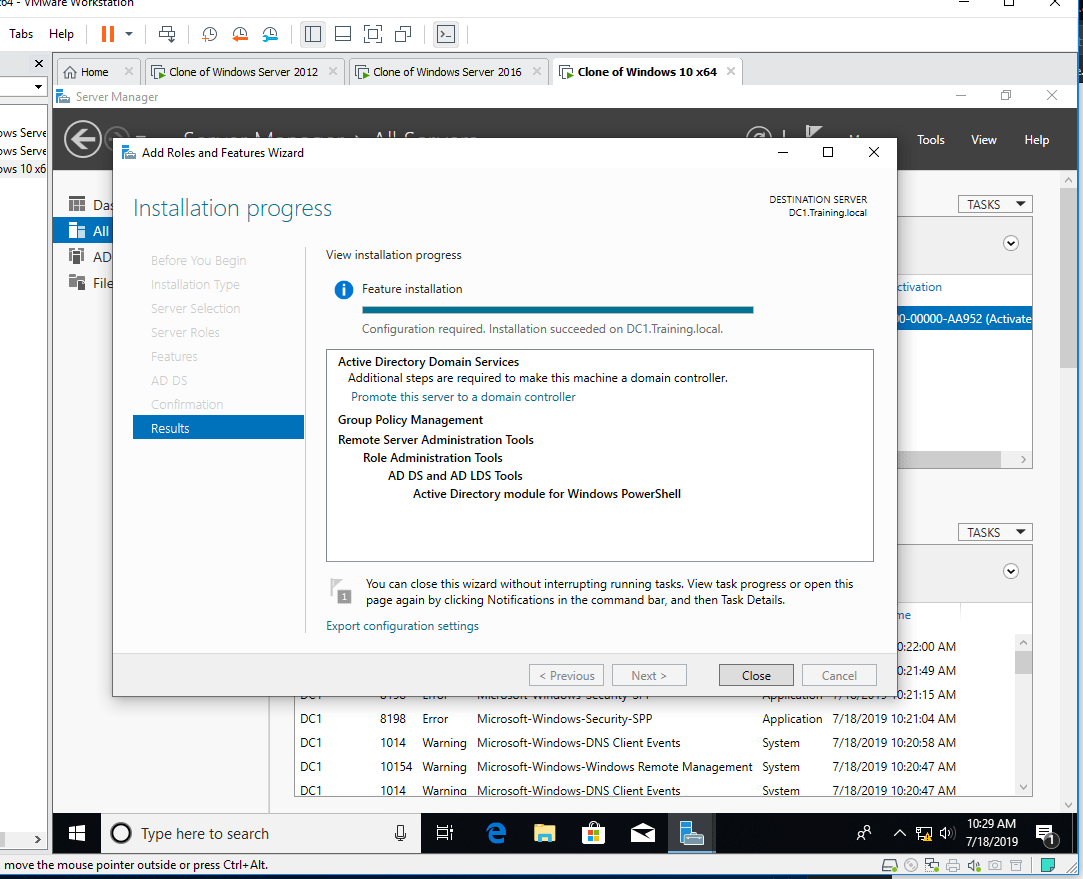This screenshot has height=879, width=1083.
Task: Open Mail app from taskbar
Action: (x=643, y=833)
